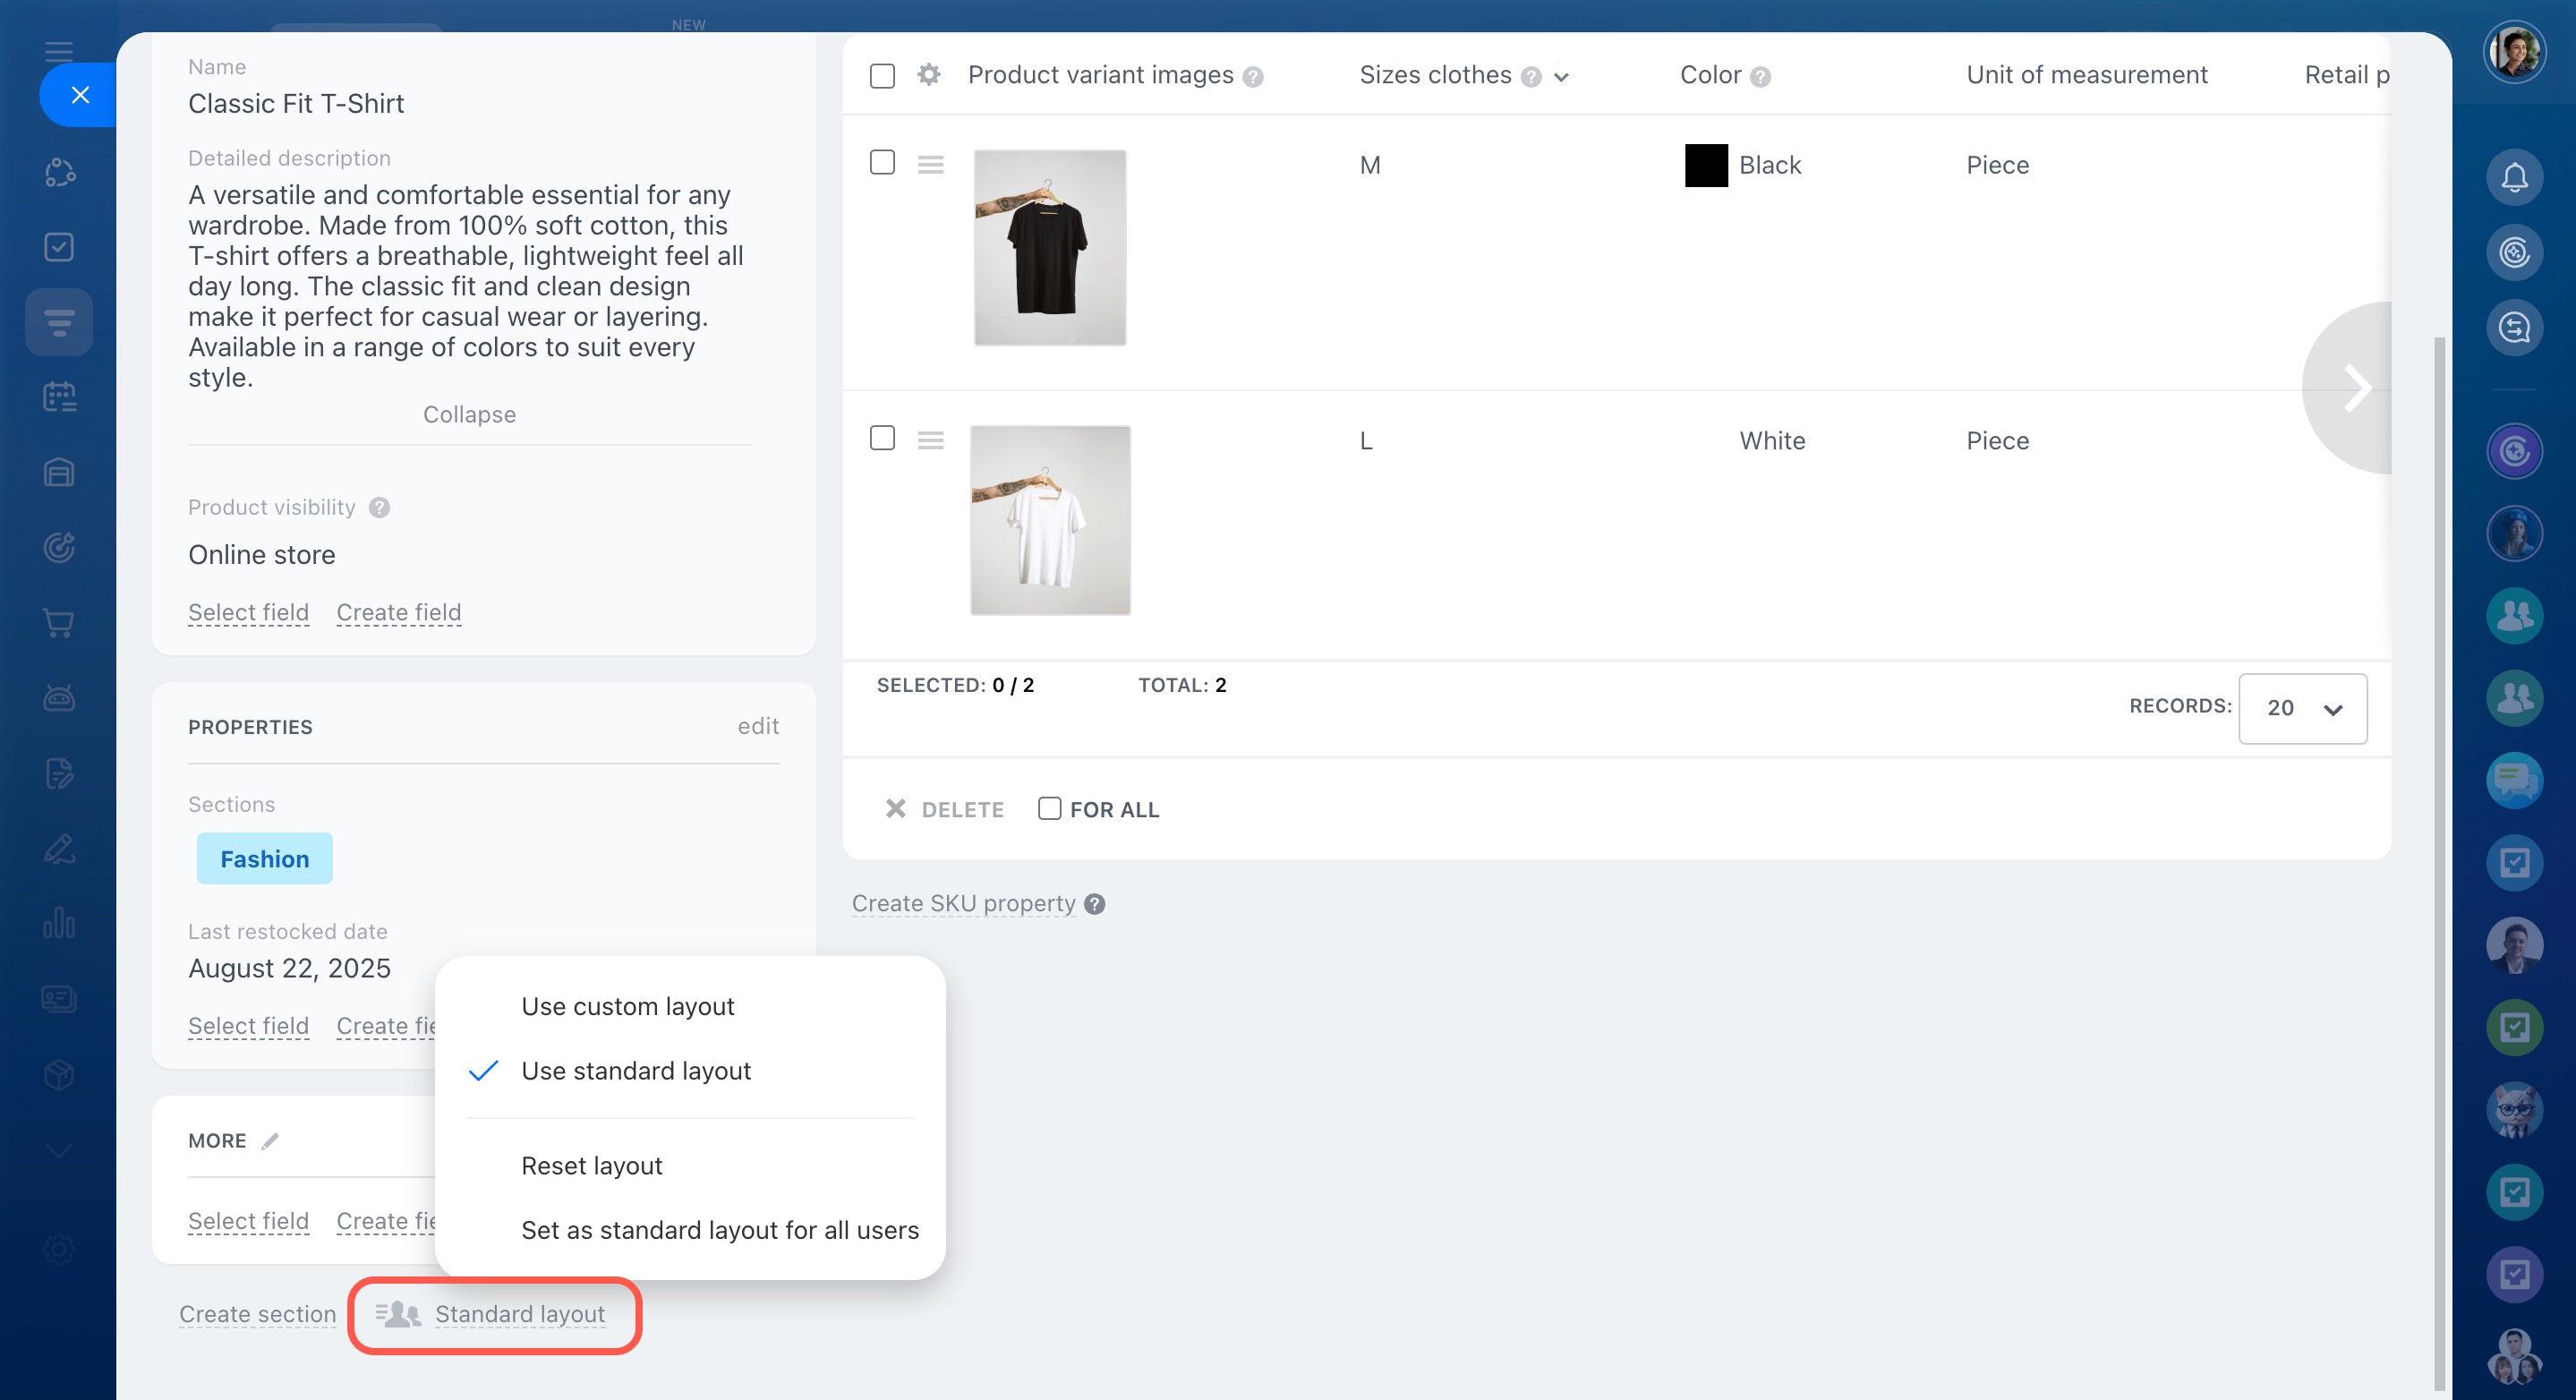Open the white T-shirt variant thumbnail
The image size is (2576, 1400).
(1050, 520)
